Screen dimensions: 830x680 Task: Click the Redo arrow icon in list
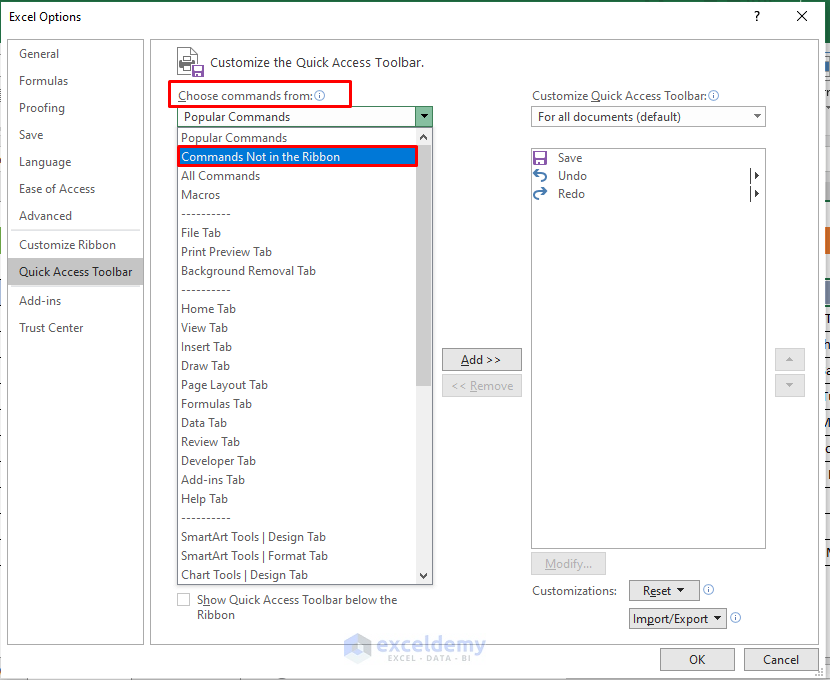tap(540, 194)
